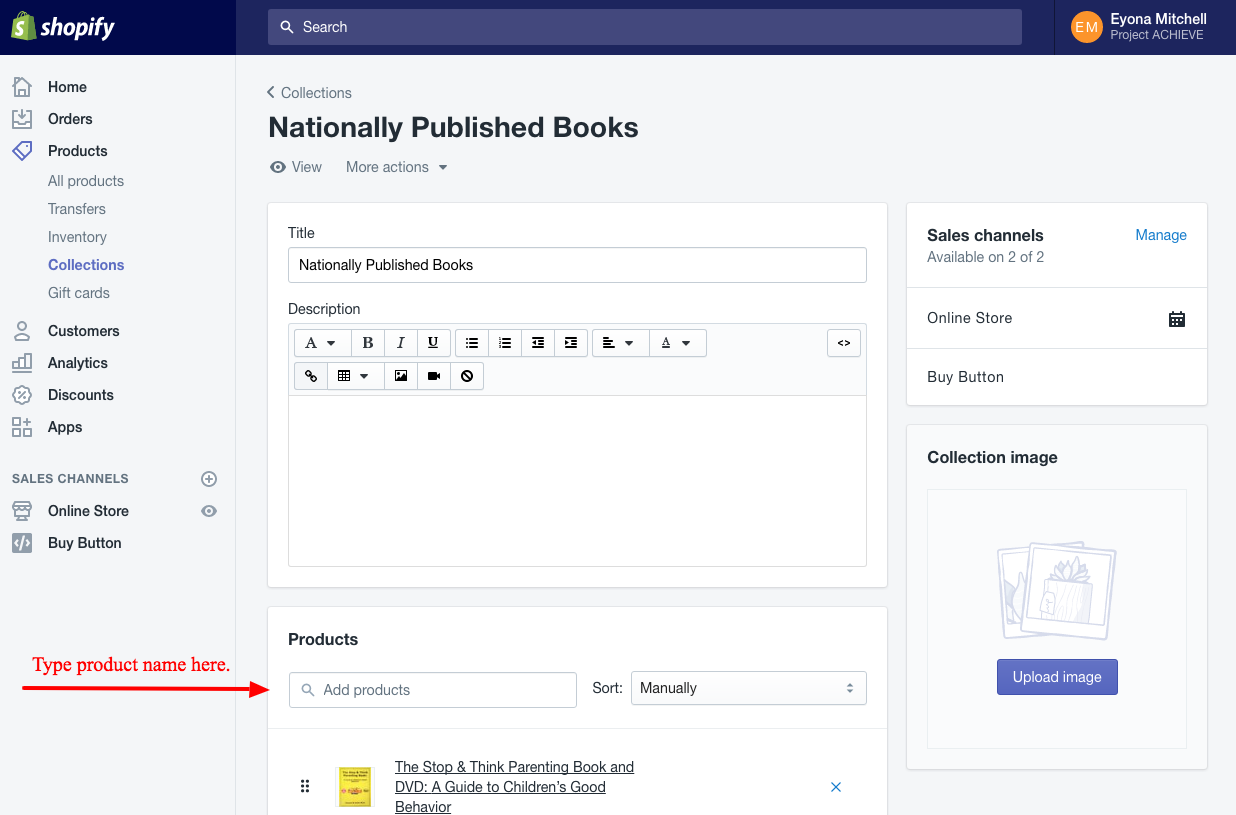Click the Title input field
This screenshot has height=815, width=1236.
click(577, 265)
